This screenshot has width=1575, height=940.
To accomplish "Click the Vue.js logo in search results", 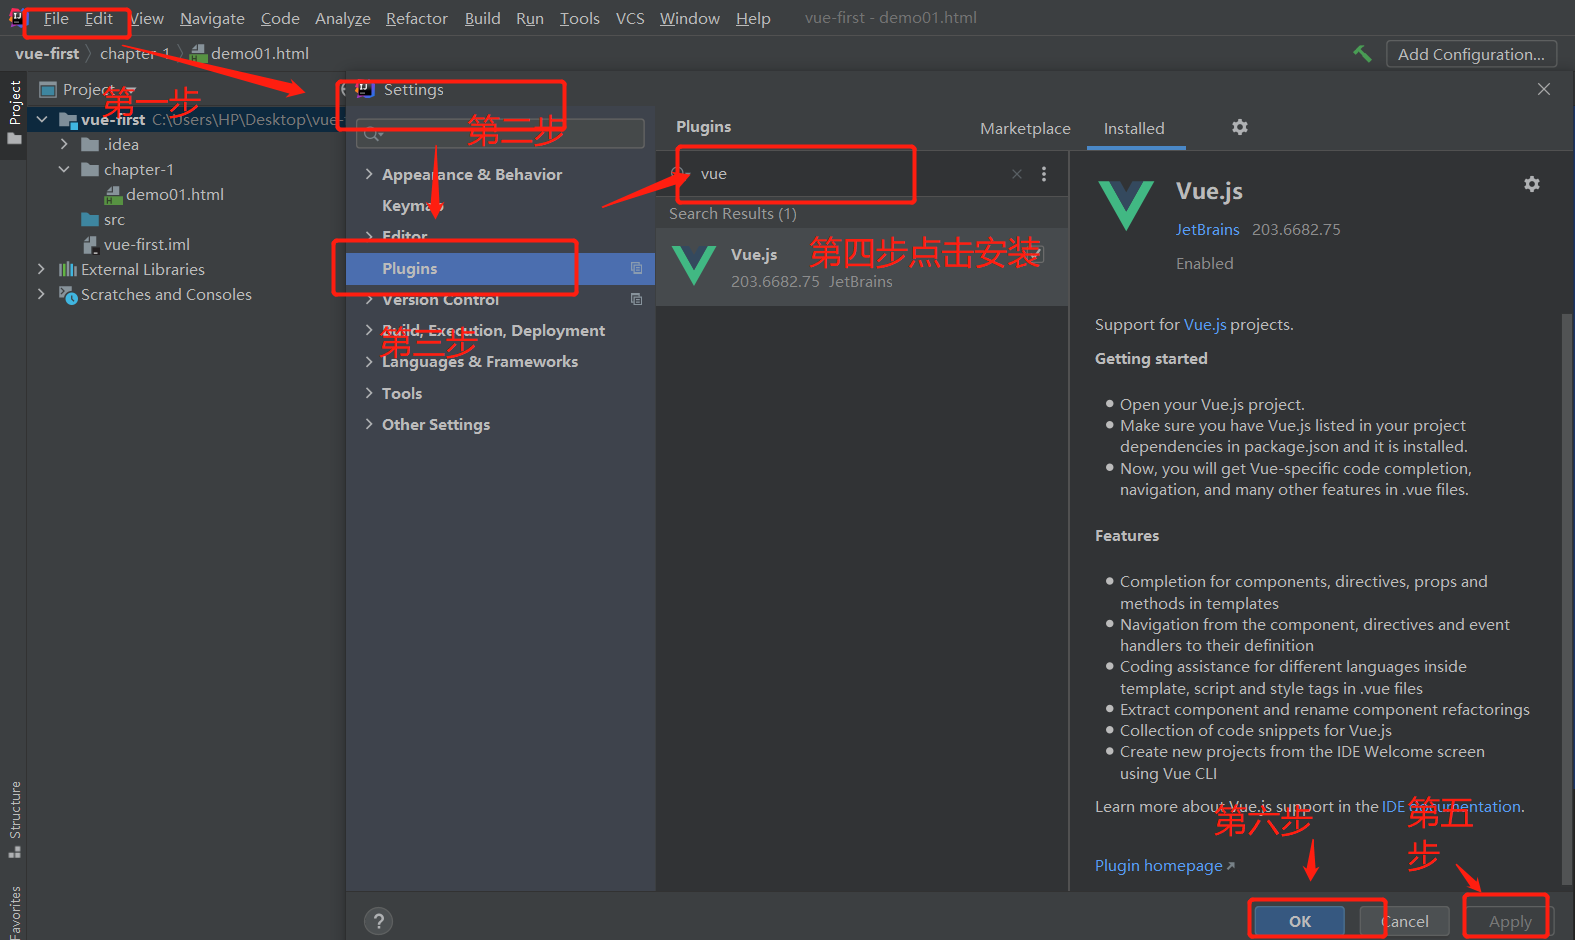I will 694,266.
